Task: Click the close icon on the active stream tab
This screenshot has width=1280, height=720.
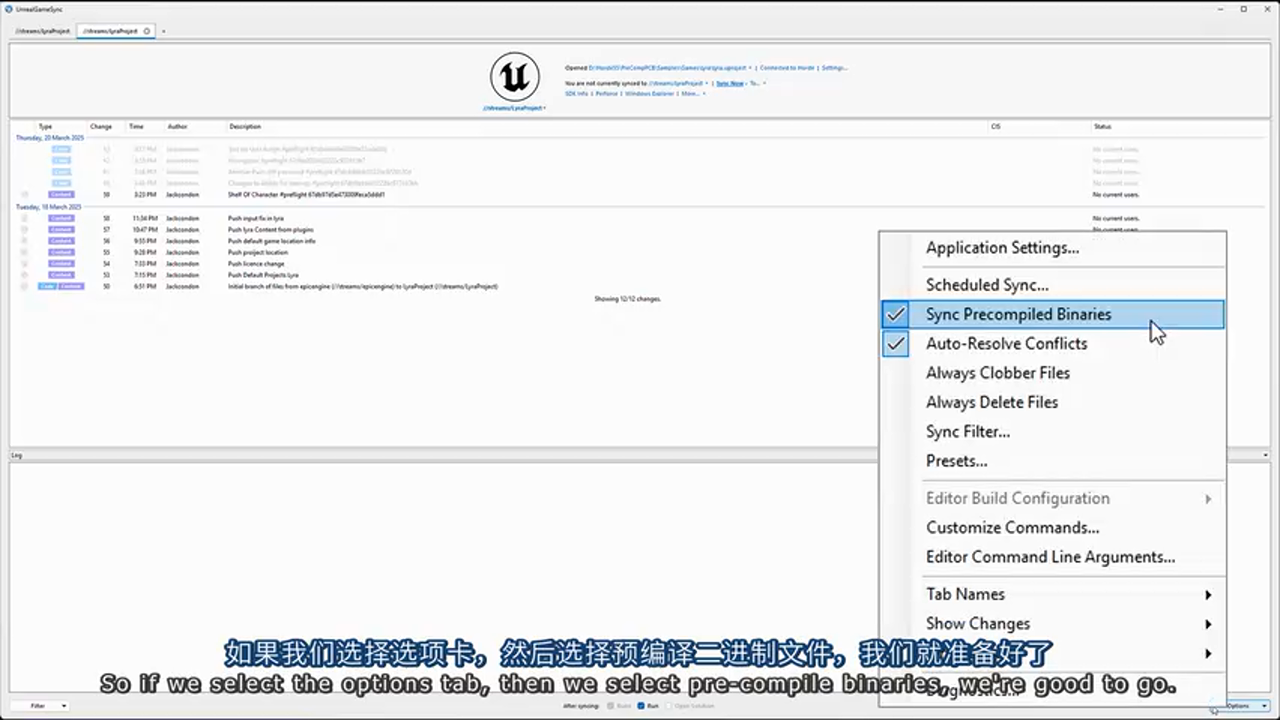Action: click(146, 31)
